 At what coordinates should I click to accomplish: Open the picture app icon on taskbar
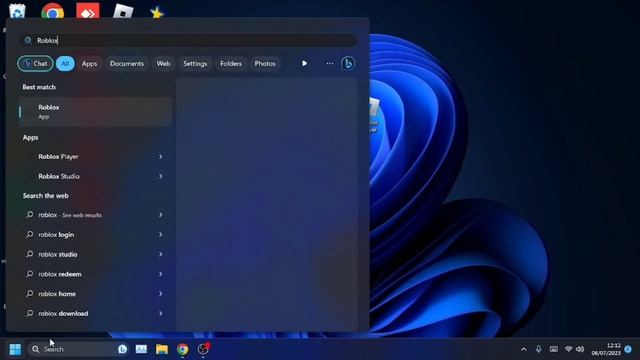click(x=141, y=349)
